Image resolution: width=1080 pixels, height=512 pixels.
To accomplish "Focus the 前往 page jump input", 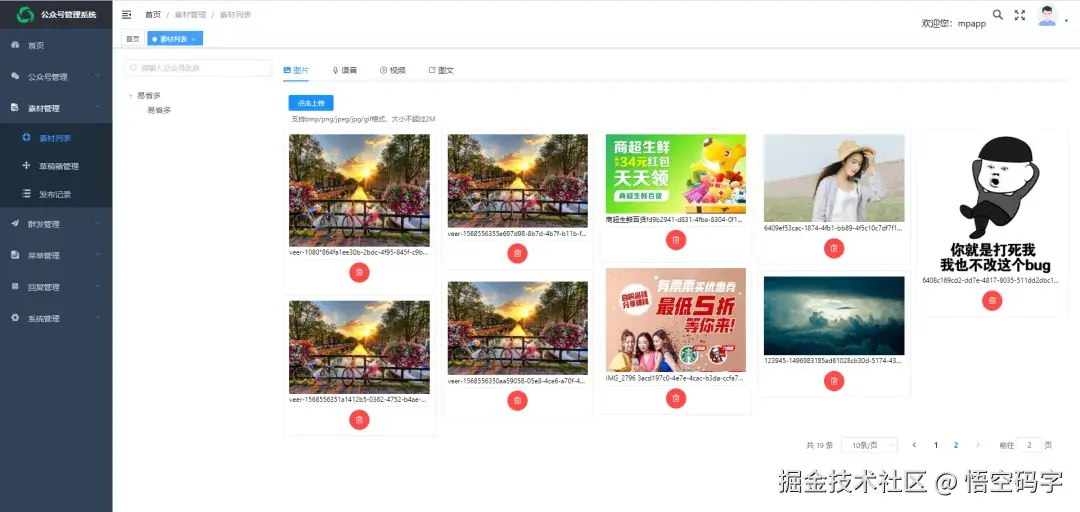I will [x=1029, y=445].
